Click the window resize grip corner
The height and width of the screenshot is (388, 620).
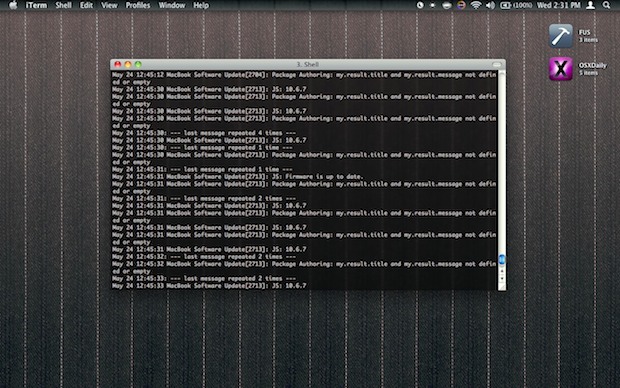coord(502,287)
